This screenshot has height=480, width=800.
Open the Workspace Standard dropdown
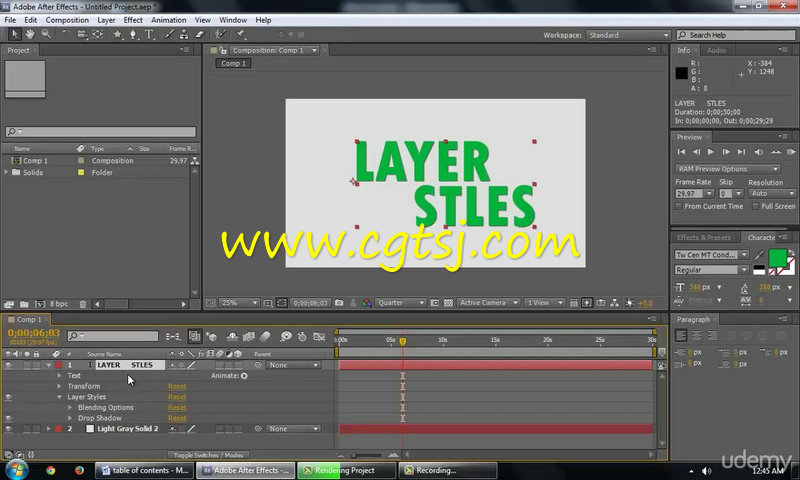[628, 35]
